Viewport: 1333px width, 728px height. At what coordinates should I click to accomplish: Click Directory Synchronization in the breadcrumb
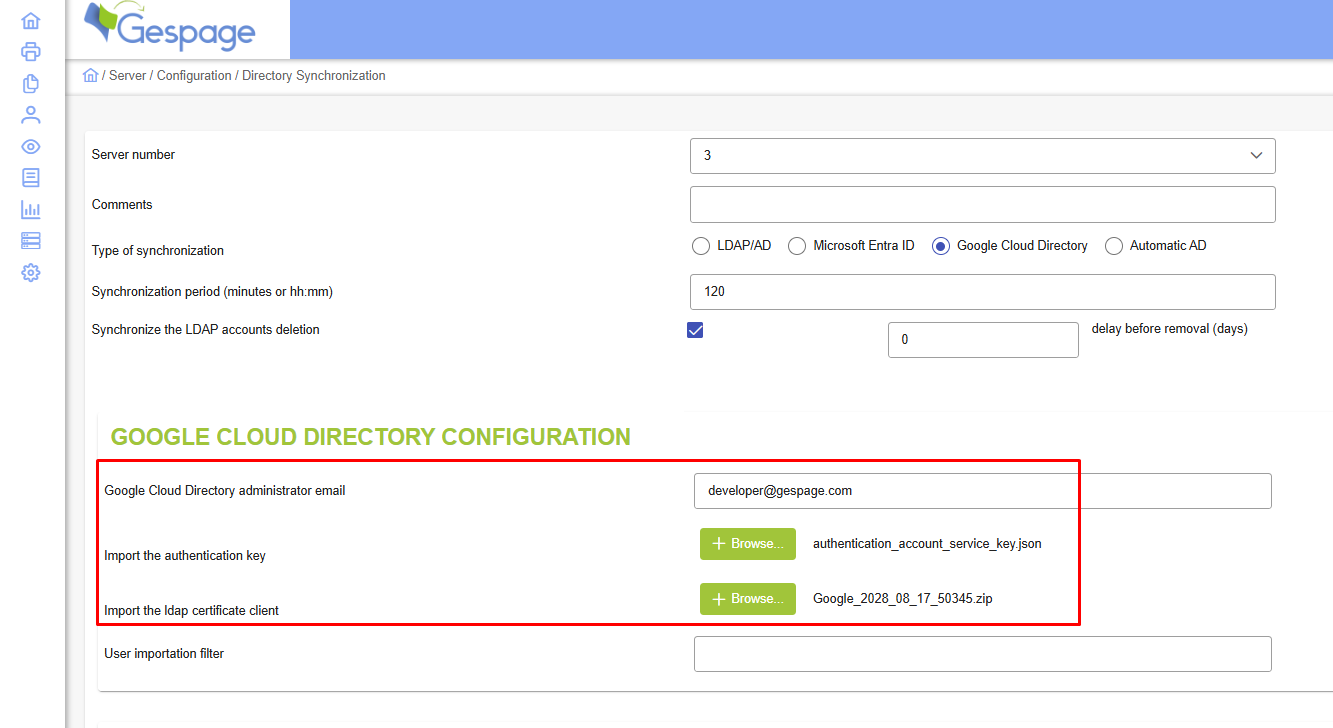coord(314,75)
